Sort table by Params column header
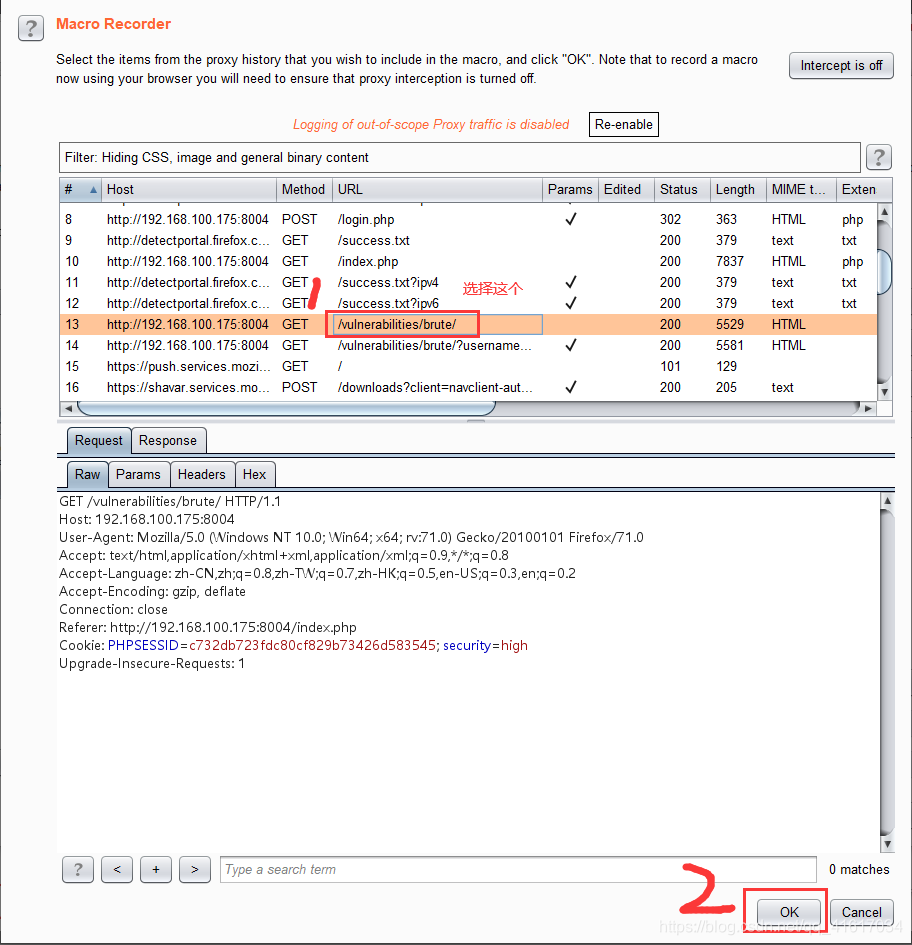 [570, 190]
